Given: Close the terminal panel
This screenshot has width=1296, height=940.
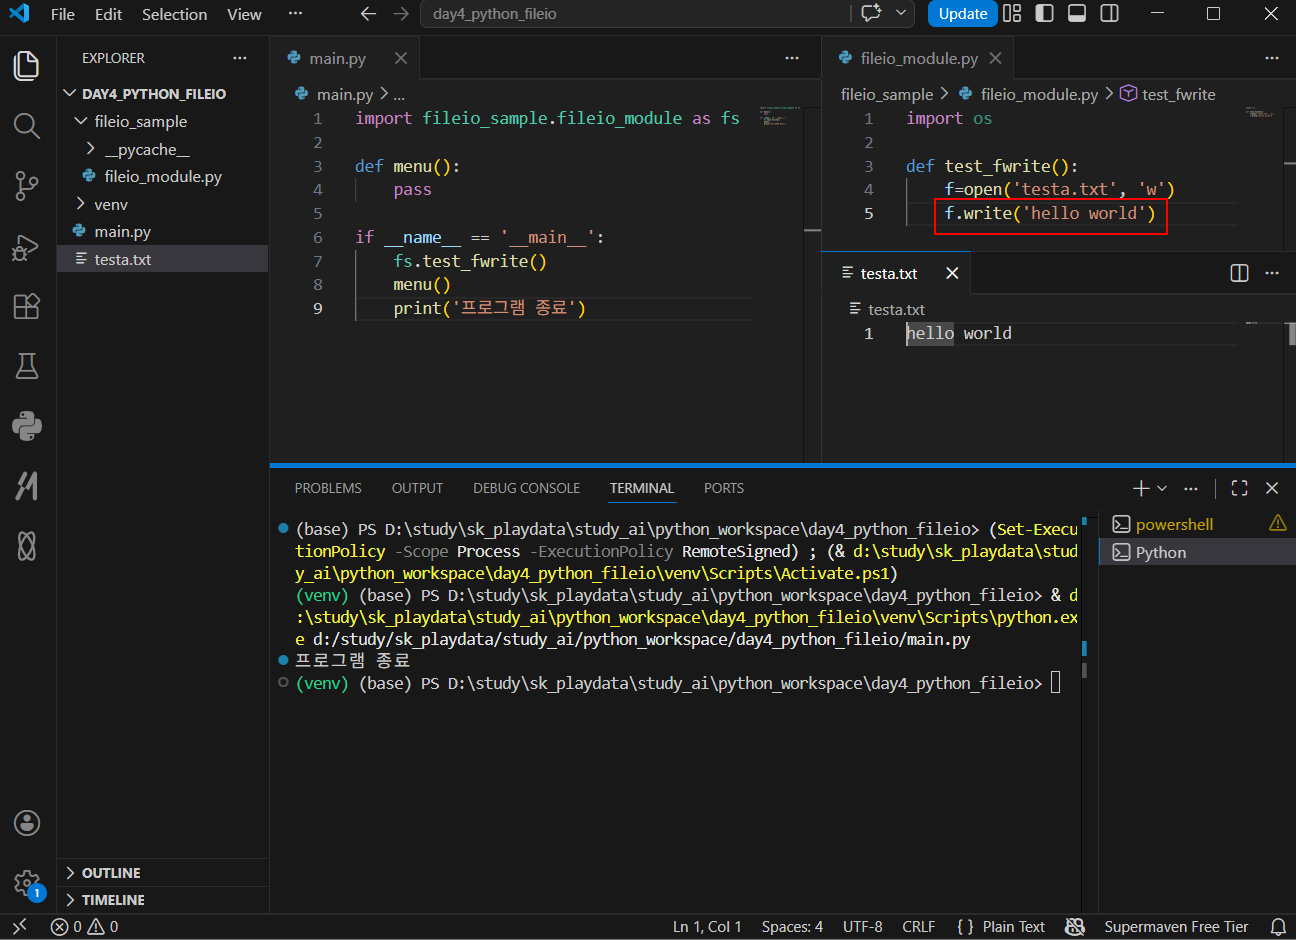Looking at the screenshot, I should pos(1272,488).
